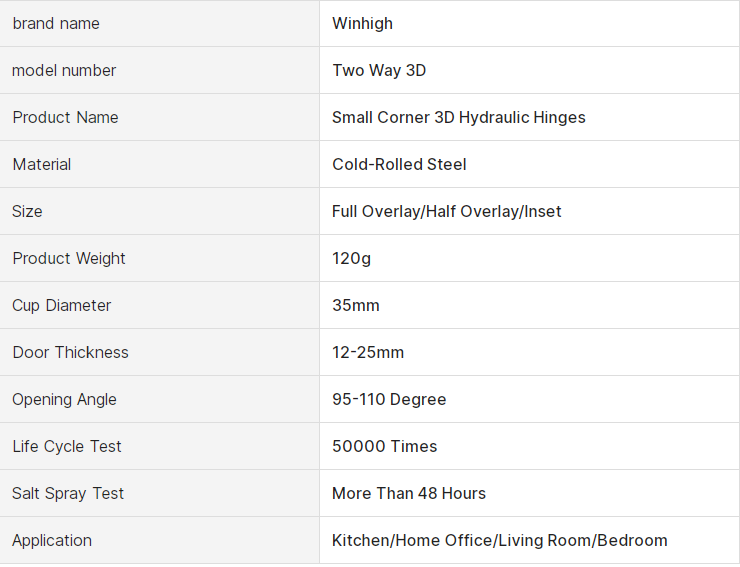Click the '12-25mm' door thickness value
This screenshot has width=740, height=567.
368,352
